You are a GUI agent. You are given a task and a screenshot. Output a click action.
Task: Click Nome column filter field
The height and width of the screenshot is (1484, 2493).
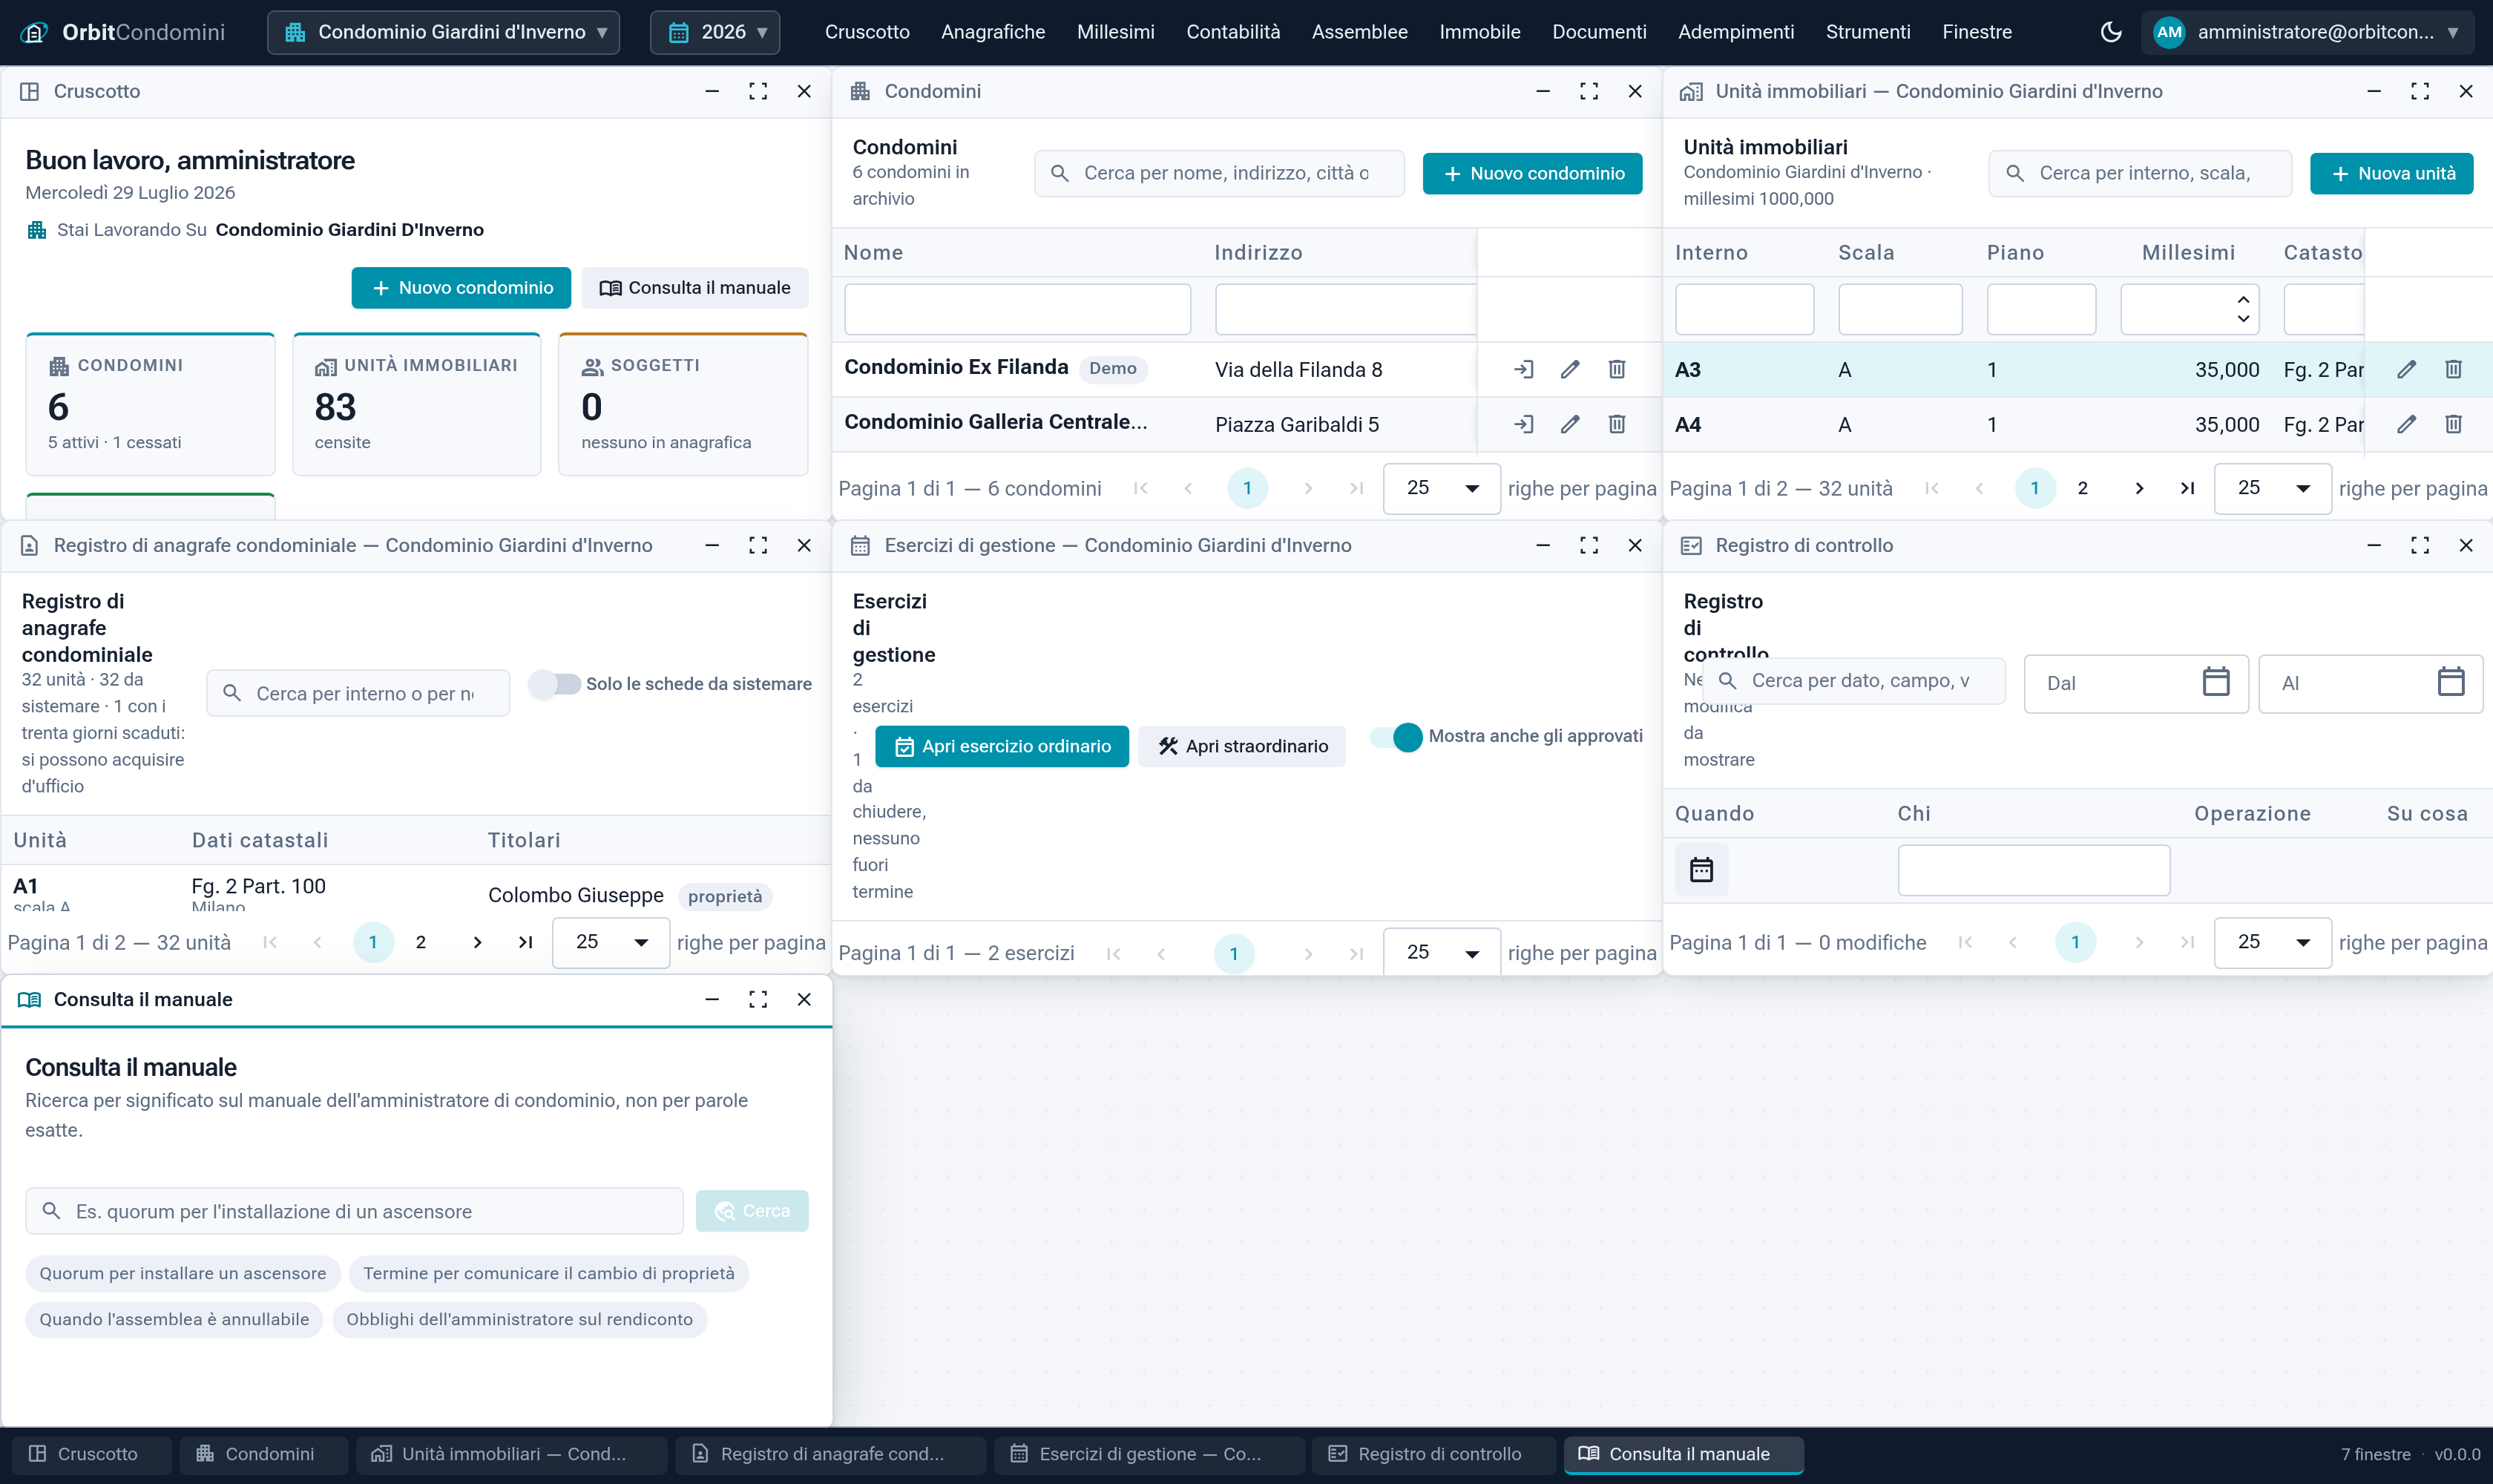pyautogui.click(x=1017, y=309)
